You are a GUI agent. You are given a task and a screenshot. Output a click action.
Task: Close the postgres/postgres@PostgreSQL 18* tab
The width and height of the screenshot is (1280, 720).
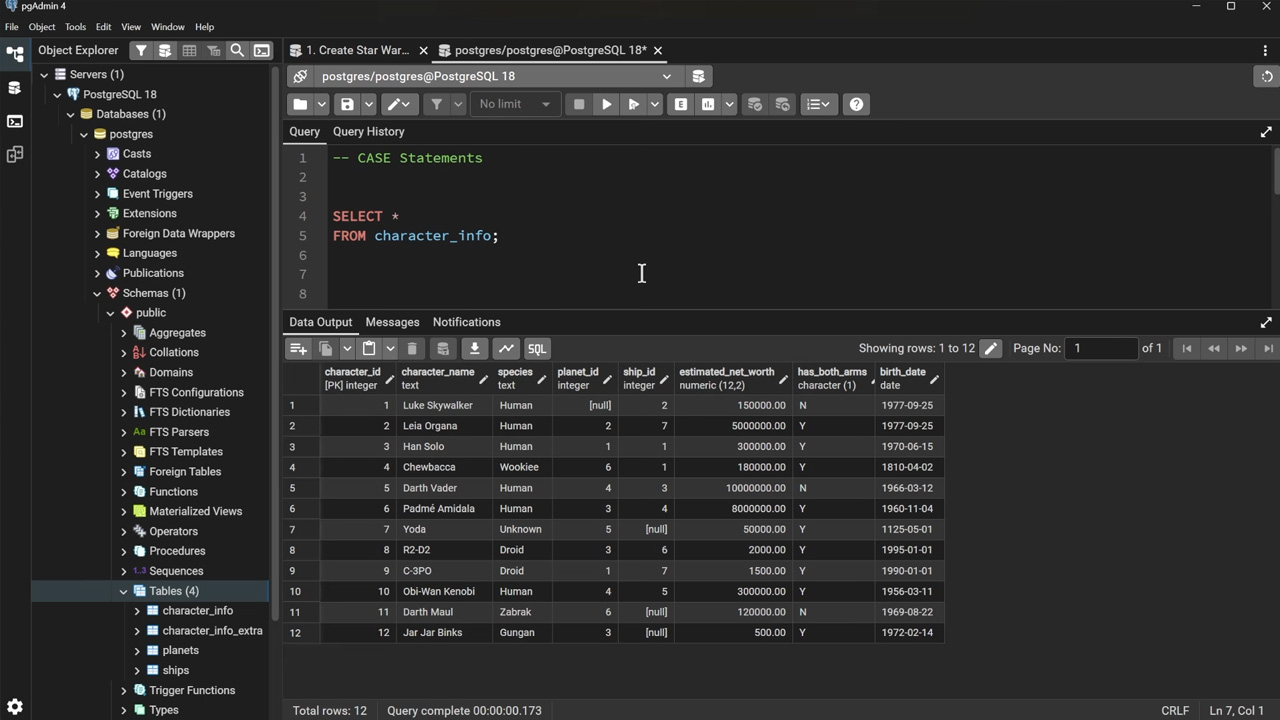[x=657, y=50]
